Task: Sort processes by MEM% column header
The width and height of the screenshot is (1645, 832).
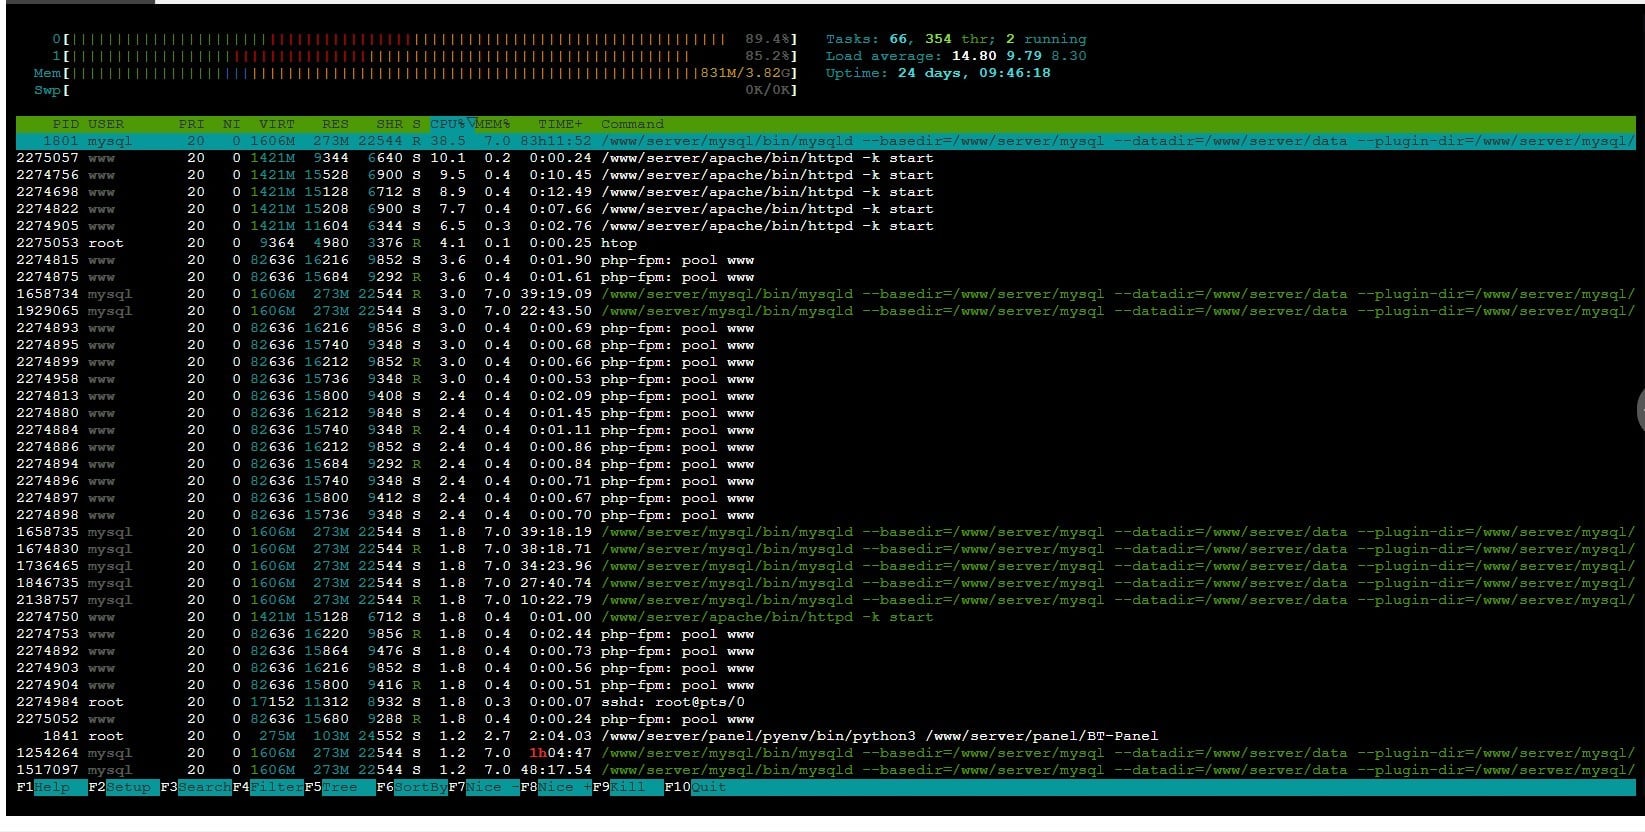Action: point(492,124)
